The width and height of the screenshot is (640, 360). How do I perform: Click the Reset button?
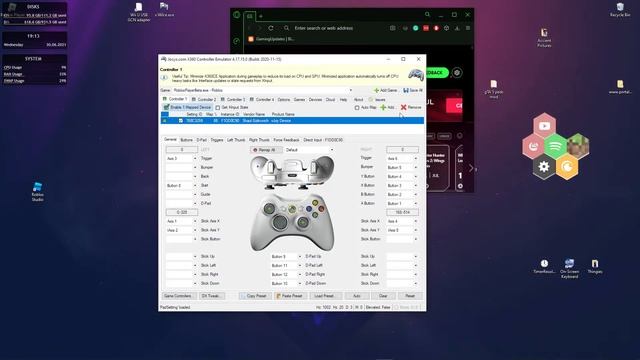pos(410,296)
